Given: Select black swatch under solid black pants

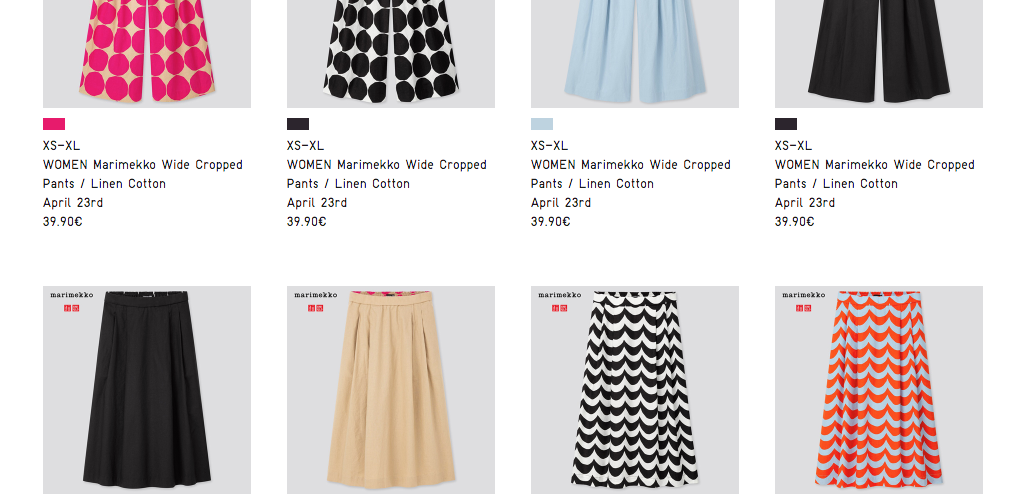Looking at the screenshot, I should [785, 124].
